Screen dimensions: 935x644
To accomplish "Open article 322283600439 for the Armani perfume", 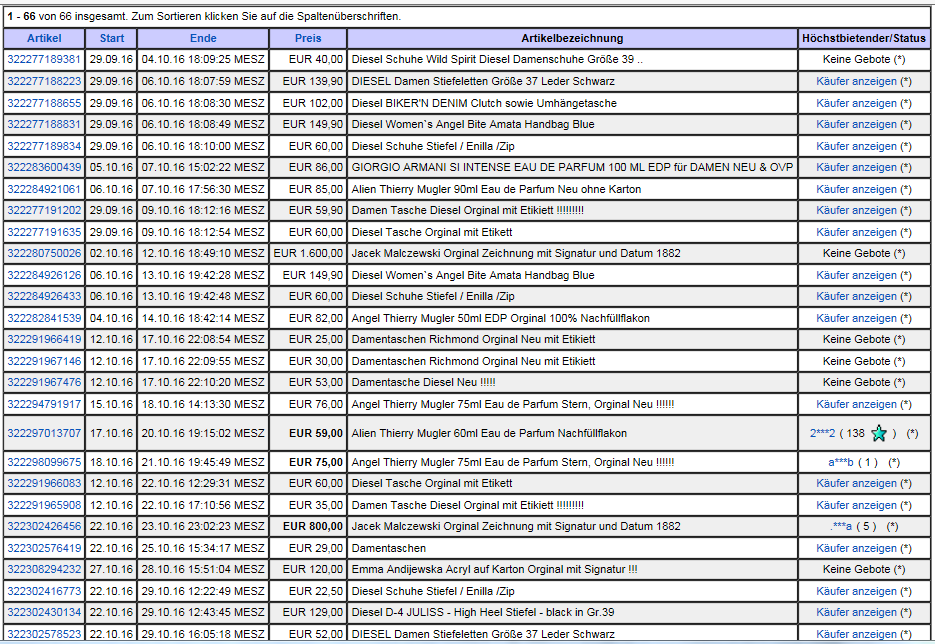I will coord(44,167).
